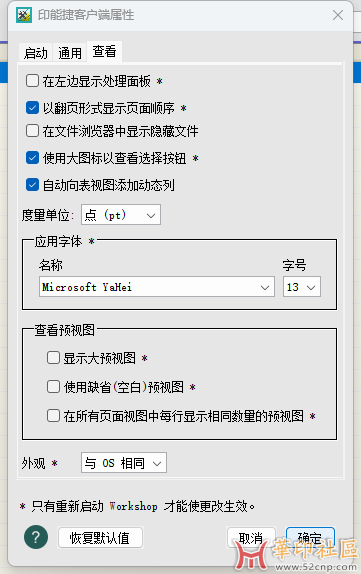
Task: Click the 恢复默认值 button
Action: click(x=100, y=537)
